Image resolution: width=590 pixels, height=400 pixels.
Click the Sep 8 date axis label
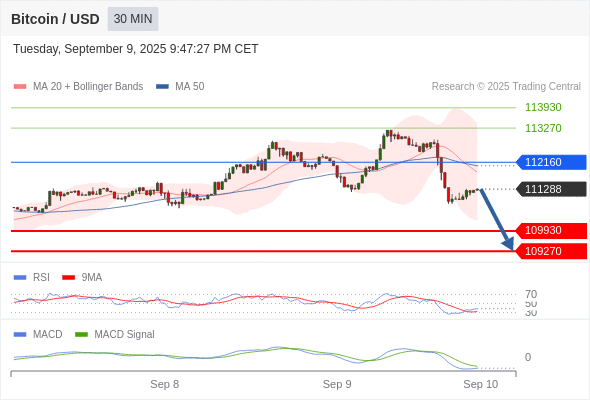click(x=164, y=384)
